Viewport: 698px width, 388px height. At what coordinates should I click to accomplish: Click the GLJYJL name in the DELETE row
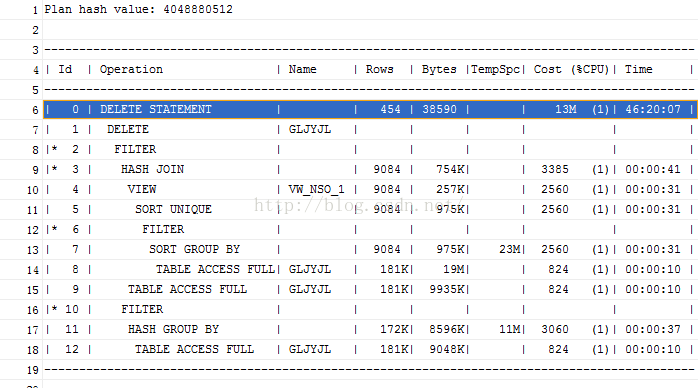point(309,129)
